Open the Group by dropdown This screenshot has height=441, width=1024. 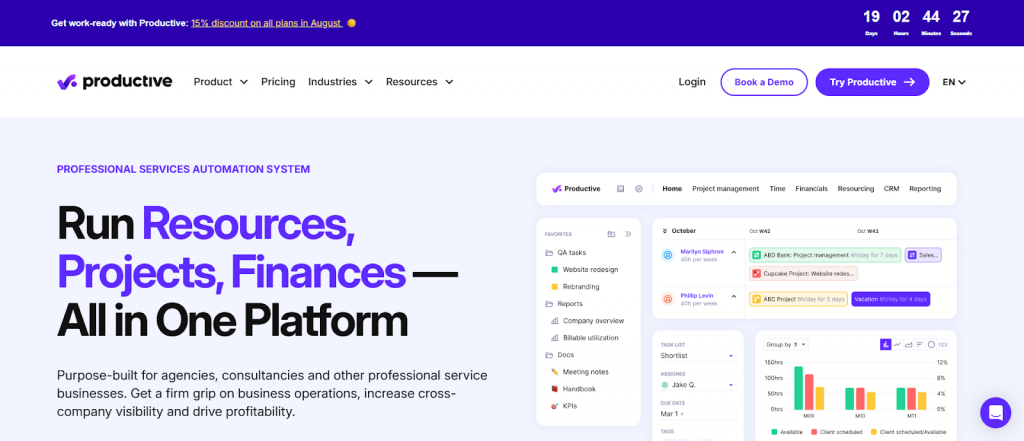786,344
